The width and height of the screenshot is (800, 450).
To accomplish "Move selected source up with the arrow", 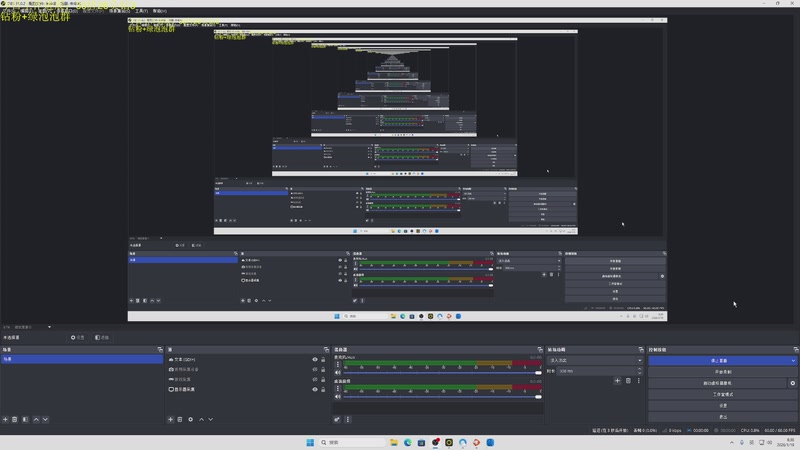I will [x=201, y=419].
